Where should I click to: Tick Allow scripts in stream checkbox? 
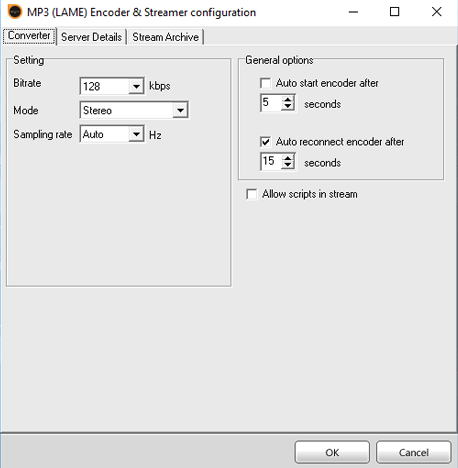click(x=251, y=194)
